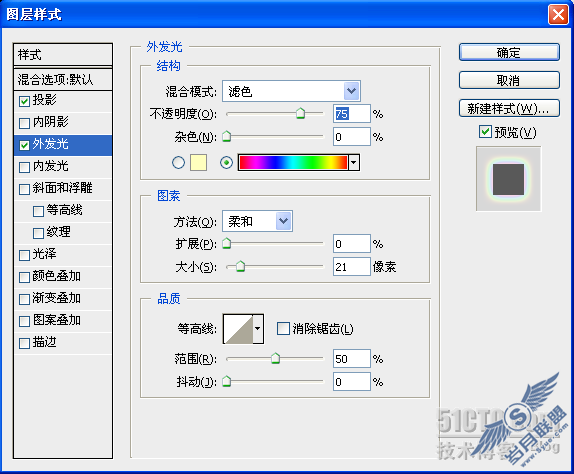Image resolution: width=574 pixels, height=474 pixels.
Task: Click the 不透明度 opacity slider handle
Action: [301, 113]
